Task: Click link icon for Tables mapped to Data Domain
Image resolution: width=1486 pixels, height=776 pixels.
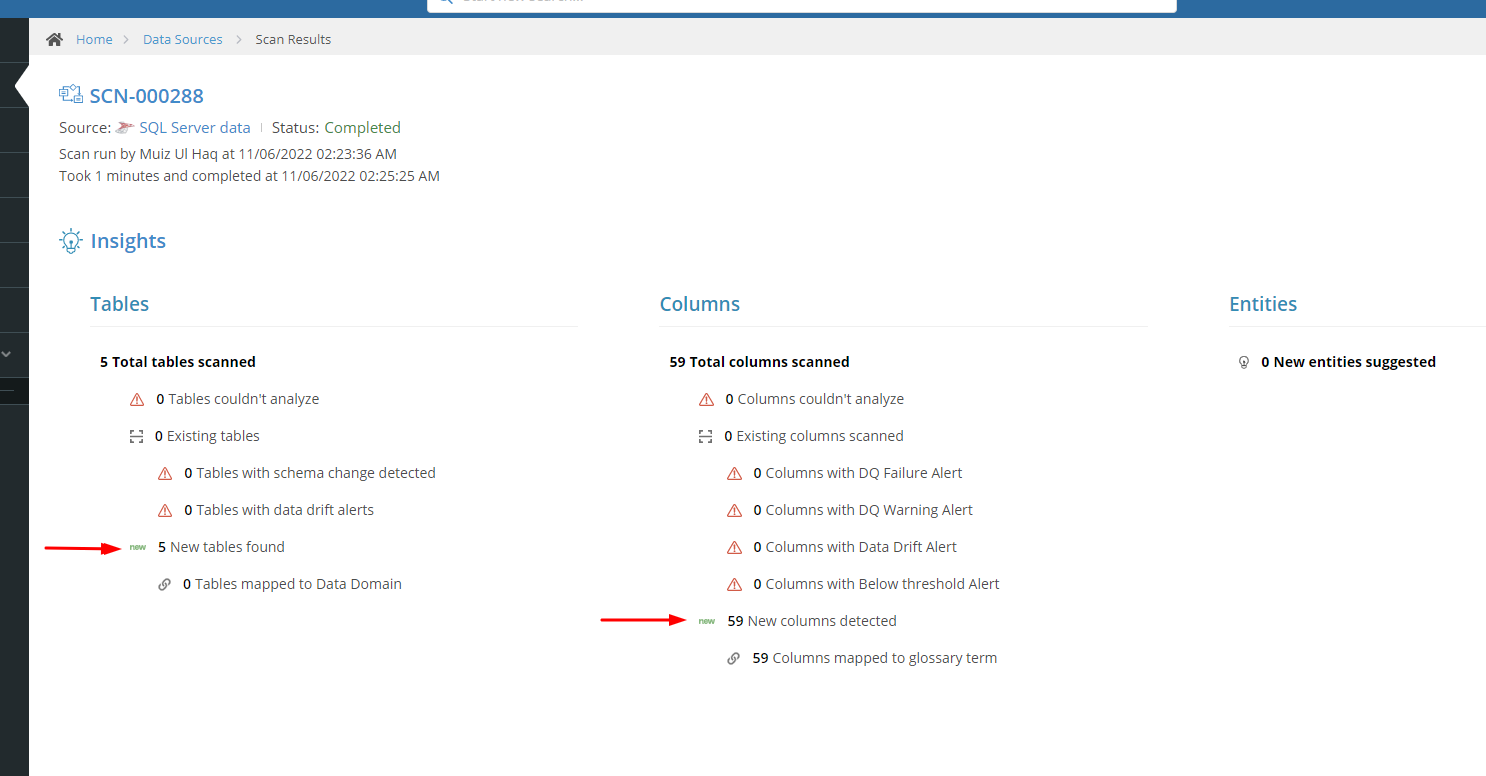Action: pyautogui.click(x=165, y=584)
